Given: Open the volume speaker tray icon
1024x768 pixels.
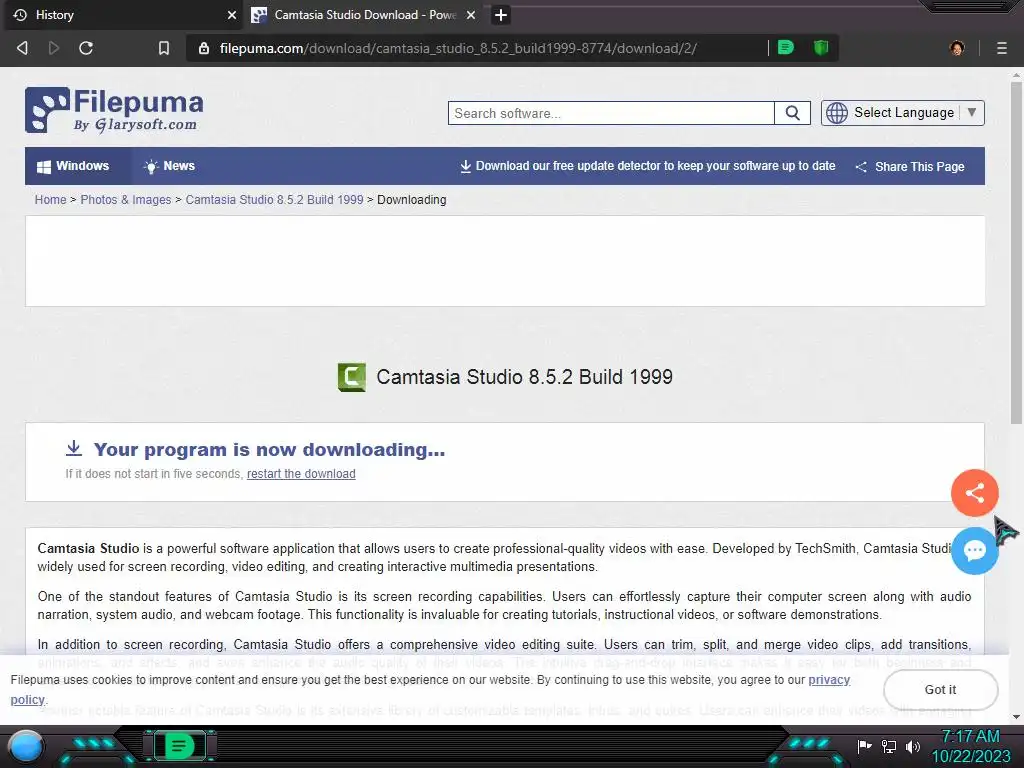Looking at the screenshot, I should pyautogui.click(x=913, y=746).
